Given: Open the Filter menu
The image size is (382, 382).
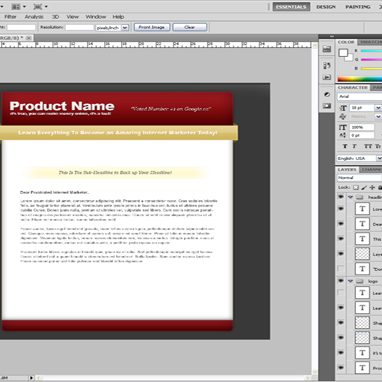Looking at the screenshot, I should click(10, 17).
